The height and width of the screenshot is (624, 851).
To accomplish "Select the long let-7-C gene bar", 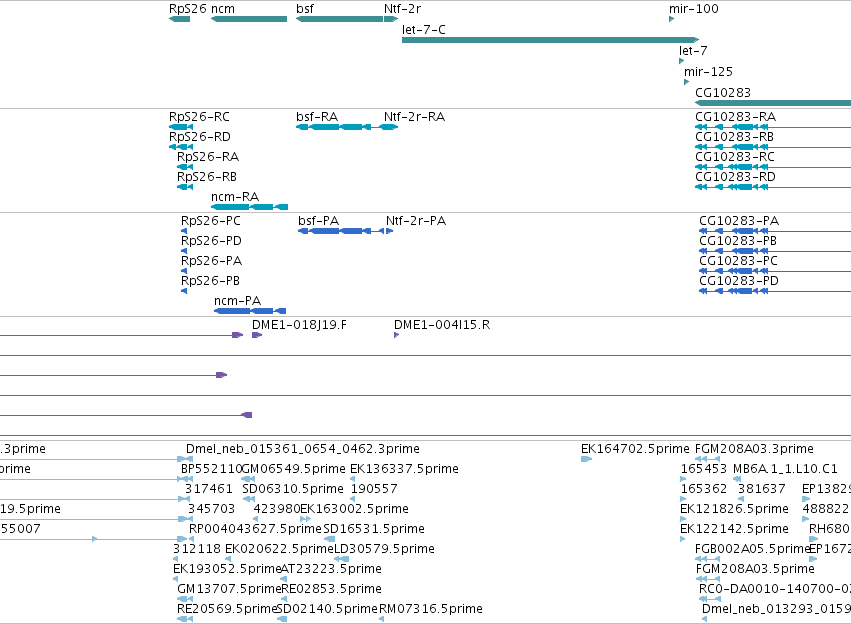I will point(550,40).
